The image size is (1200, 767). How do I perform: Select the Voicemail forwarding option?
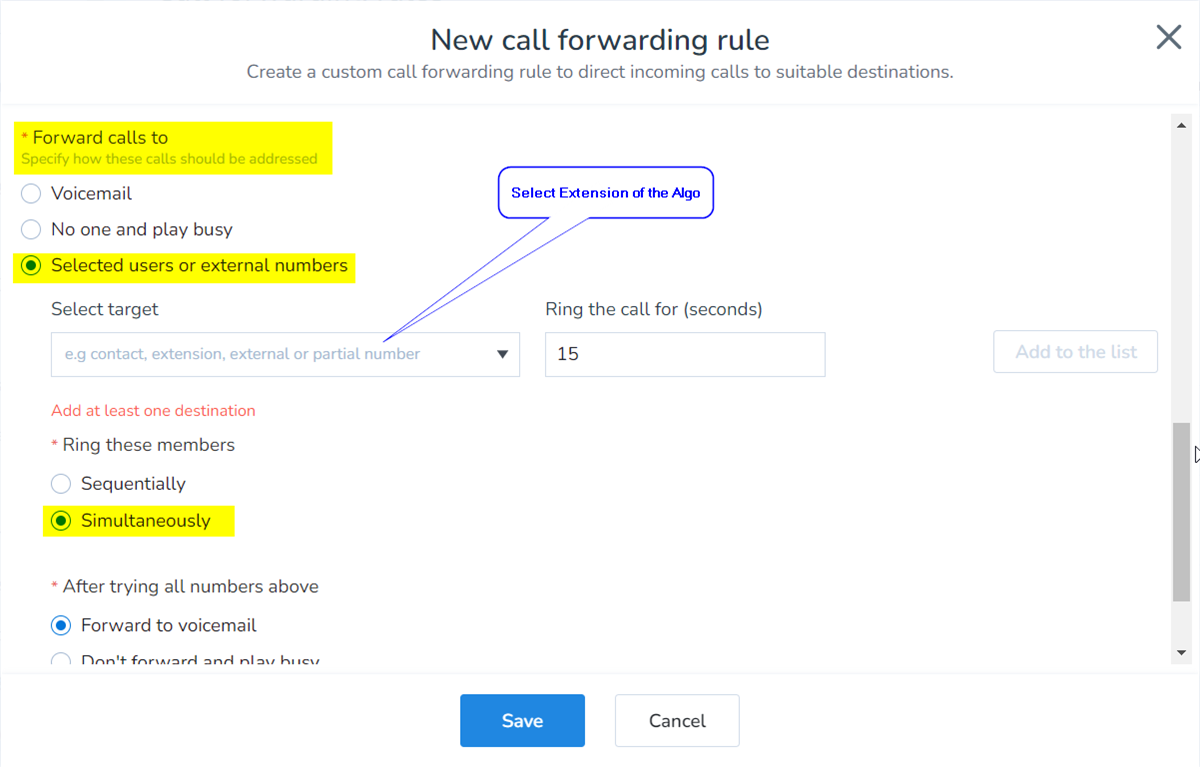pyautogui.click(x=31, y=194)
